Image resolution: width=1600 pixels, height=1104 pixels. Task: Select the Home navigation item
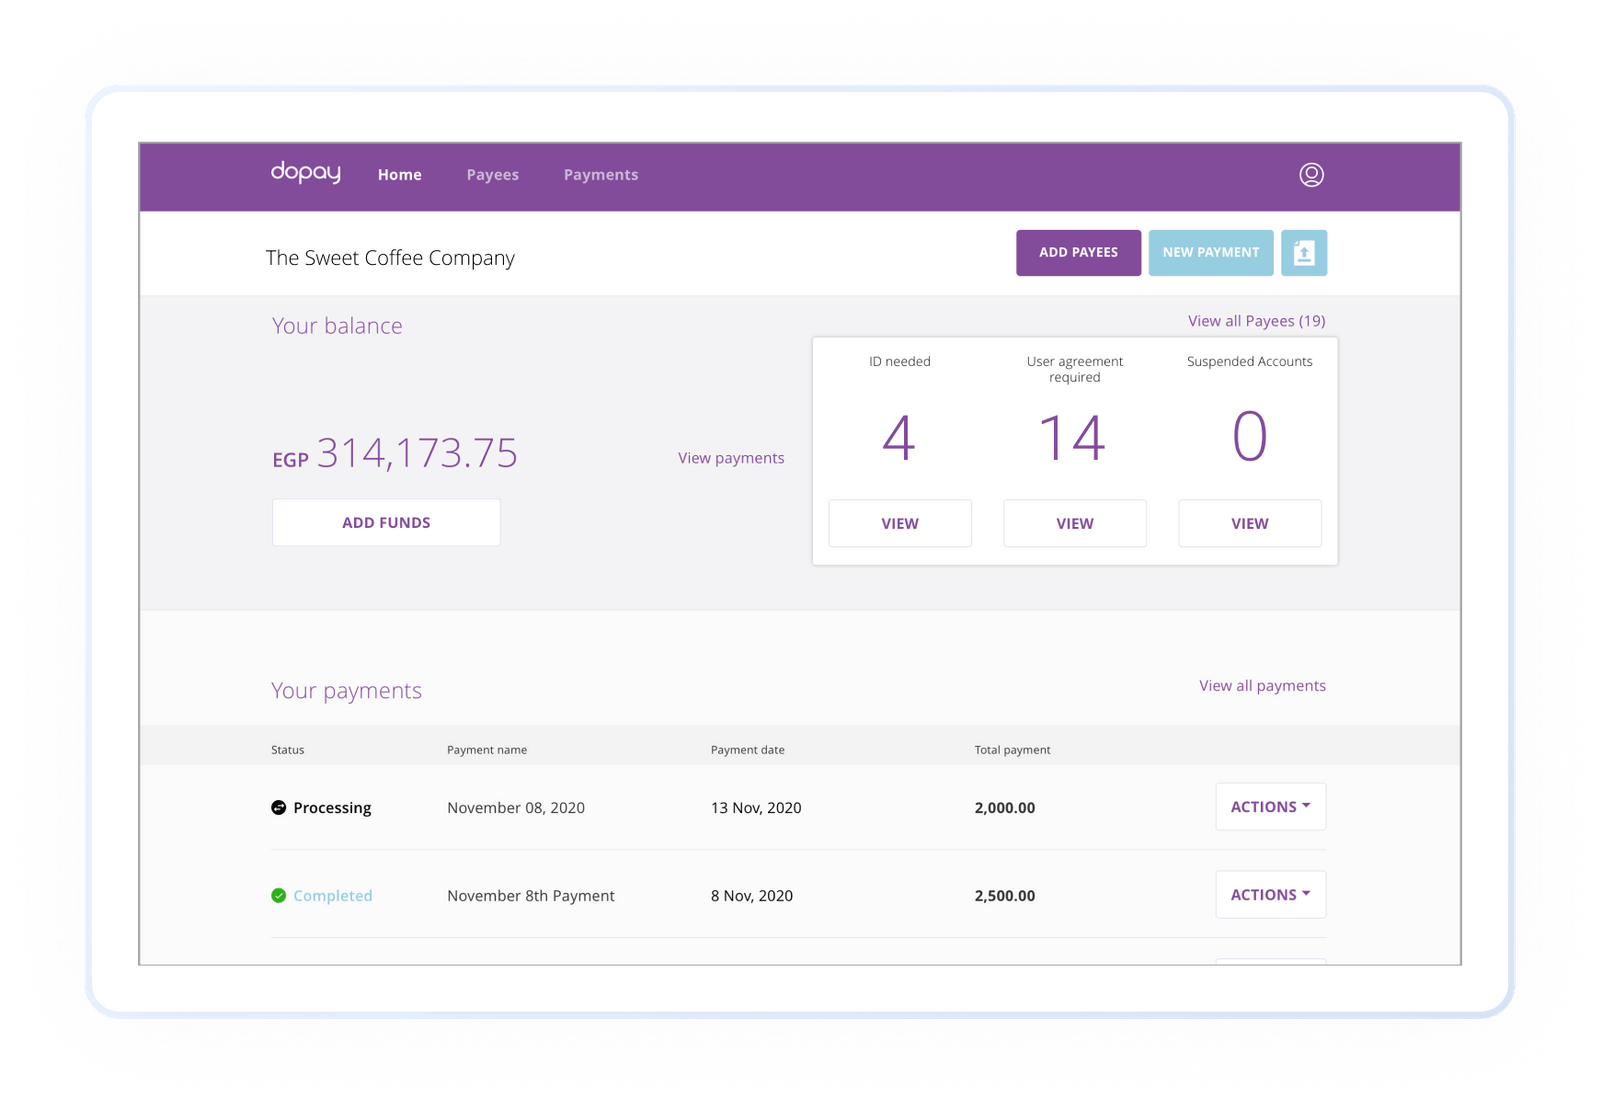pos(399,174)
